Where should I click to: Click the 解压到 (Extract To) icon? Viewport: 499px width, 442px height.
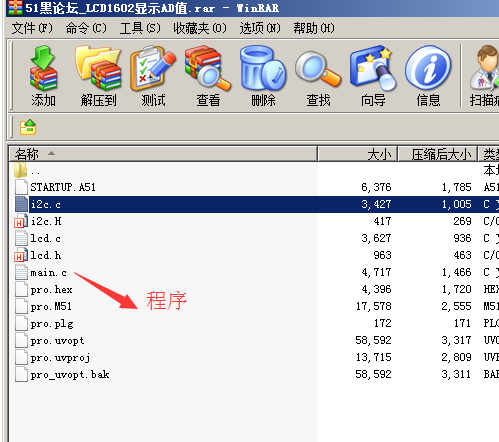[98, 68]
